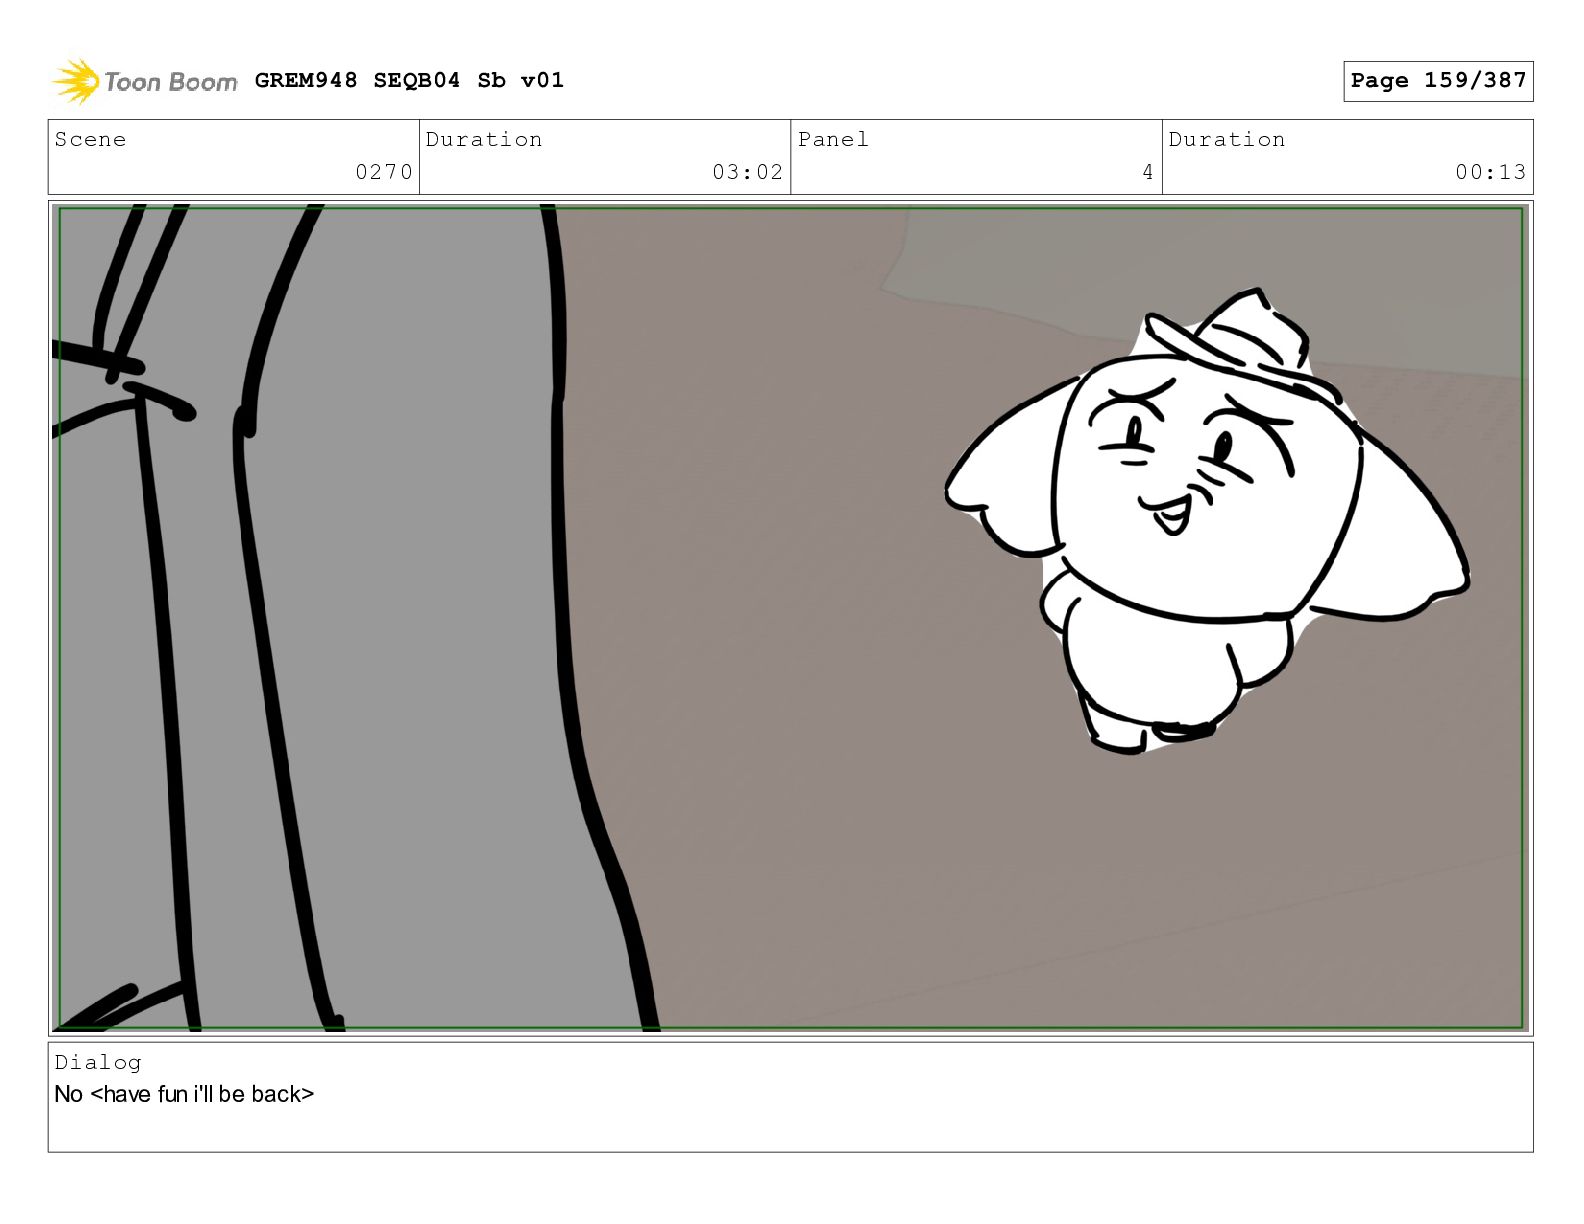Image resolution: width=1584 pixels, height=1224 pixels.
Task: Click the Dialog label
Action: point(98,1062)
